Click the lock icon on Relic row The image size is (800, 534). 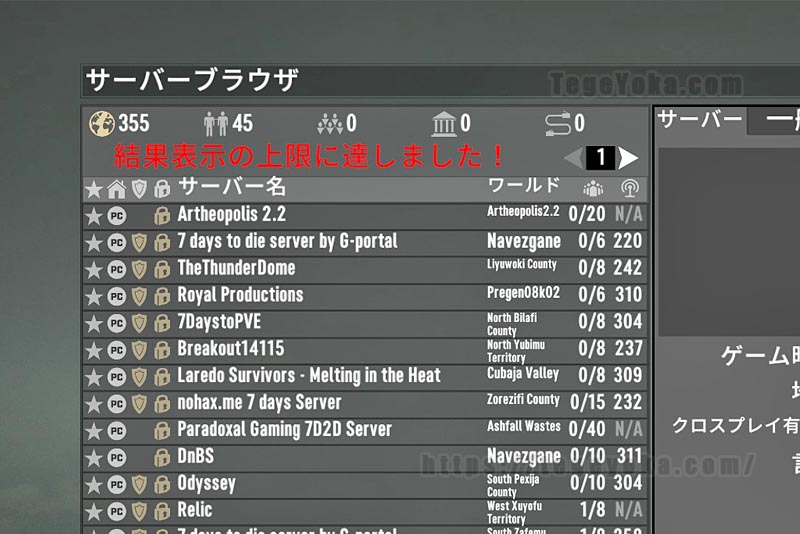pos(162,512)
